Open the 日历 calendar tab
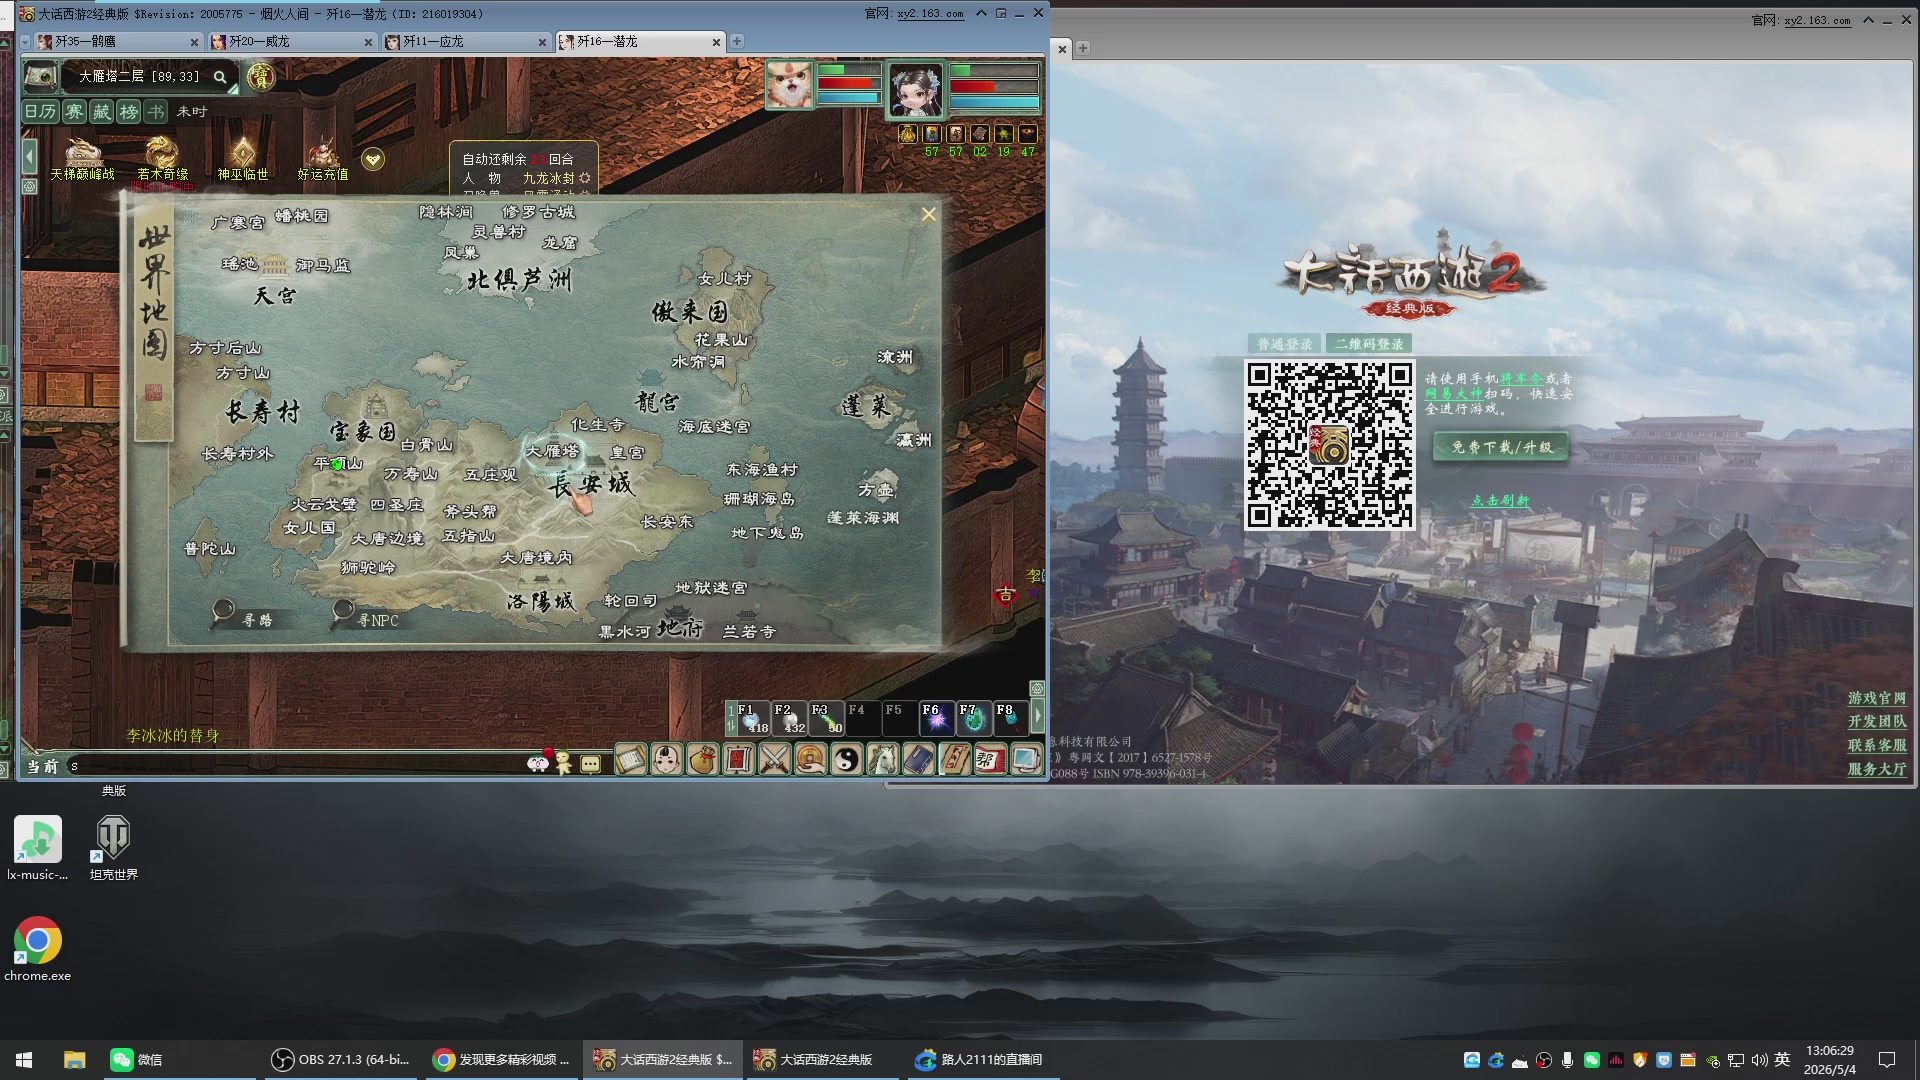The width and height of the screenshot is (1920, 1080). coord(41,112)
